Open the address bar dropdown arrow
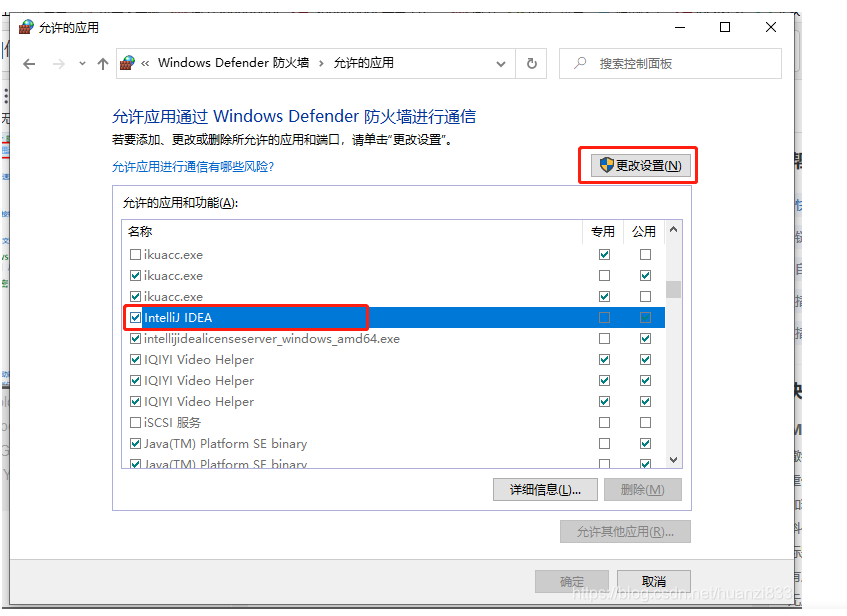 pyautogui.click(x=501, y=63)
